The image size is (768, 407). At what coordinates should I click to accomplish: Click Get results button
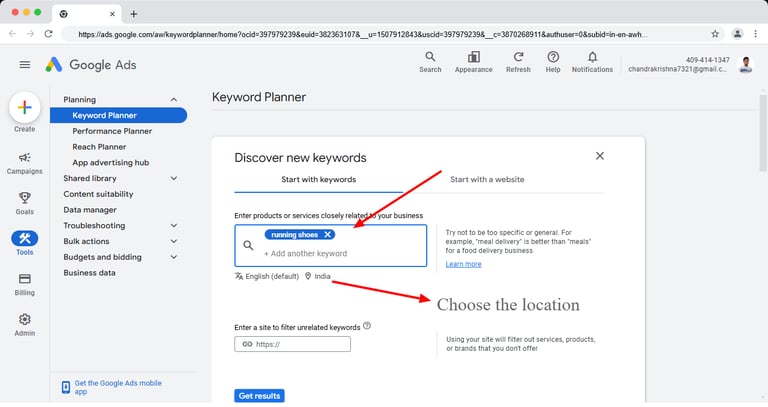(x=259, y=395)
